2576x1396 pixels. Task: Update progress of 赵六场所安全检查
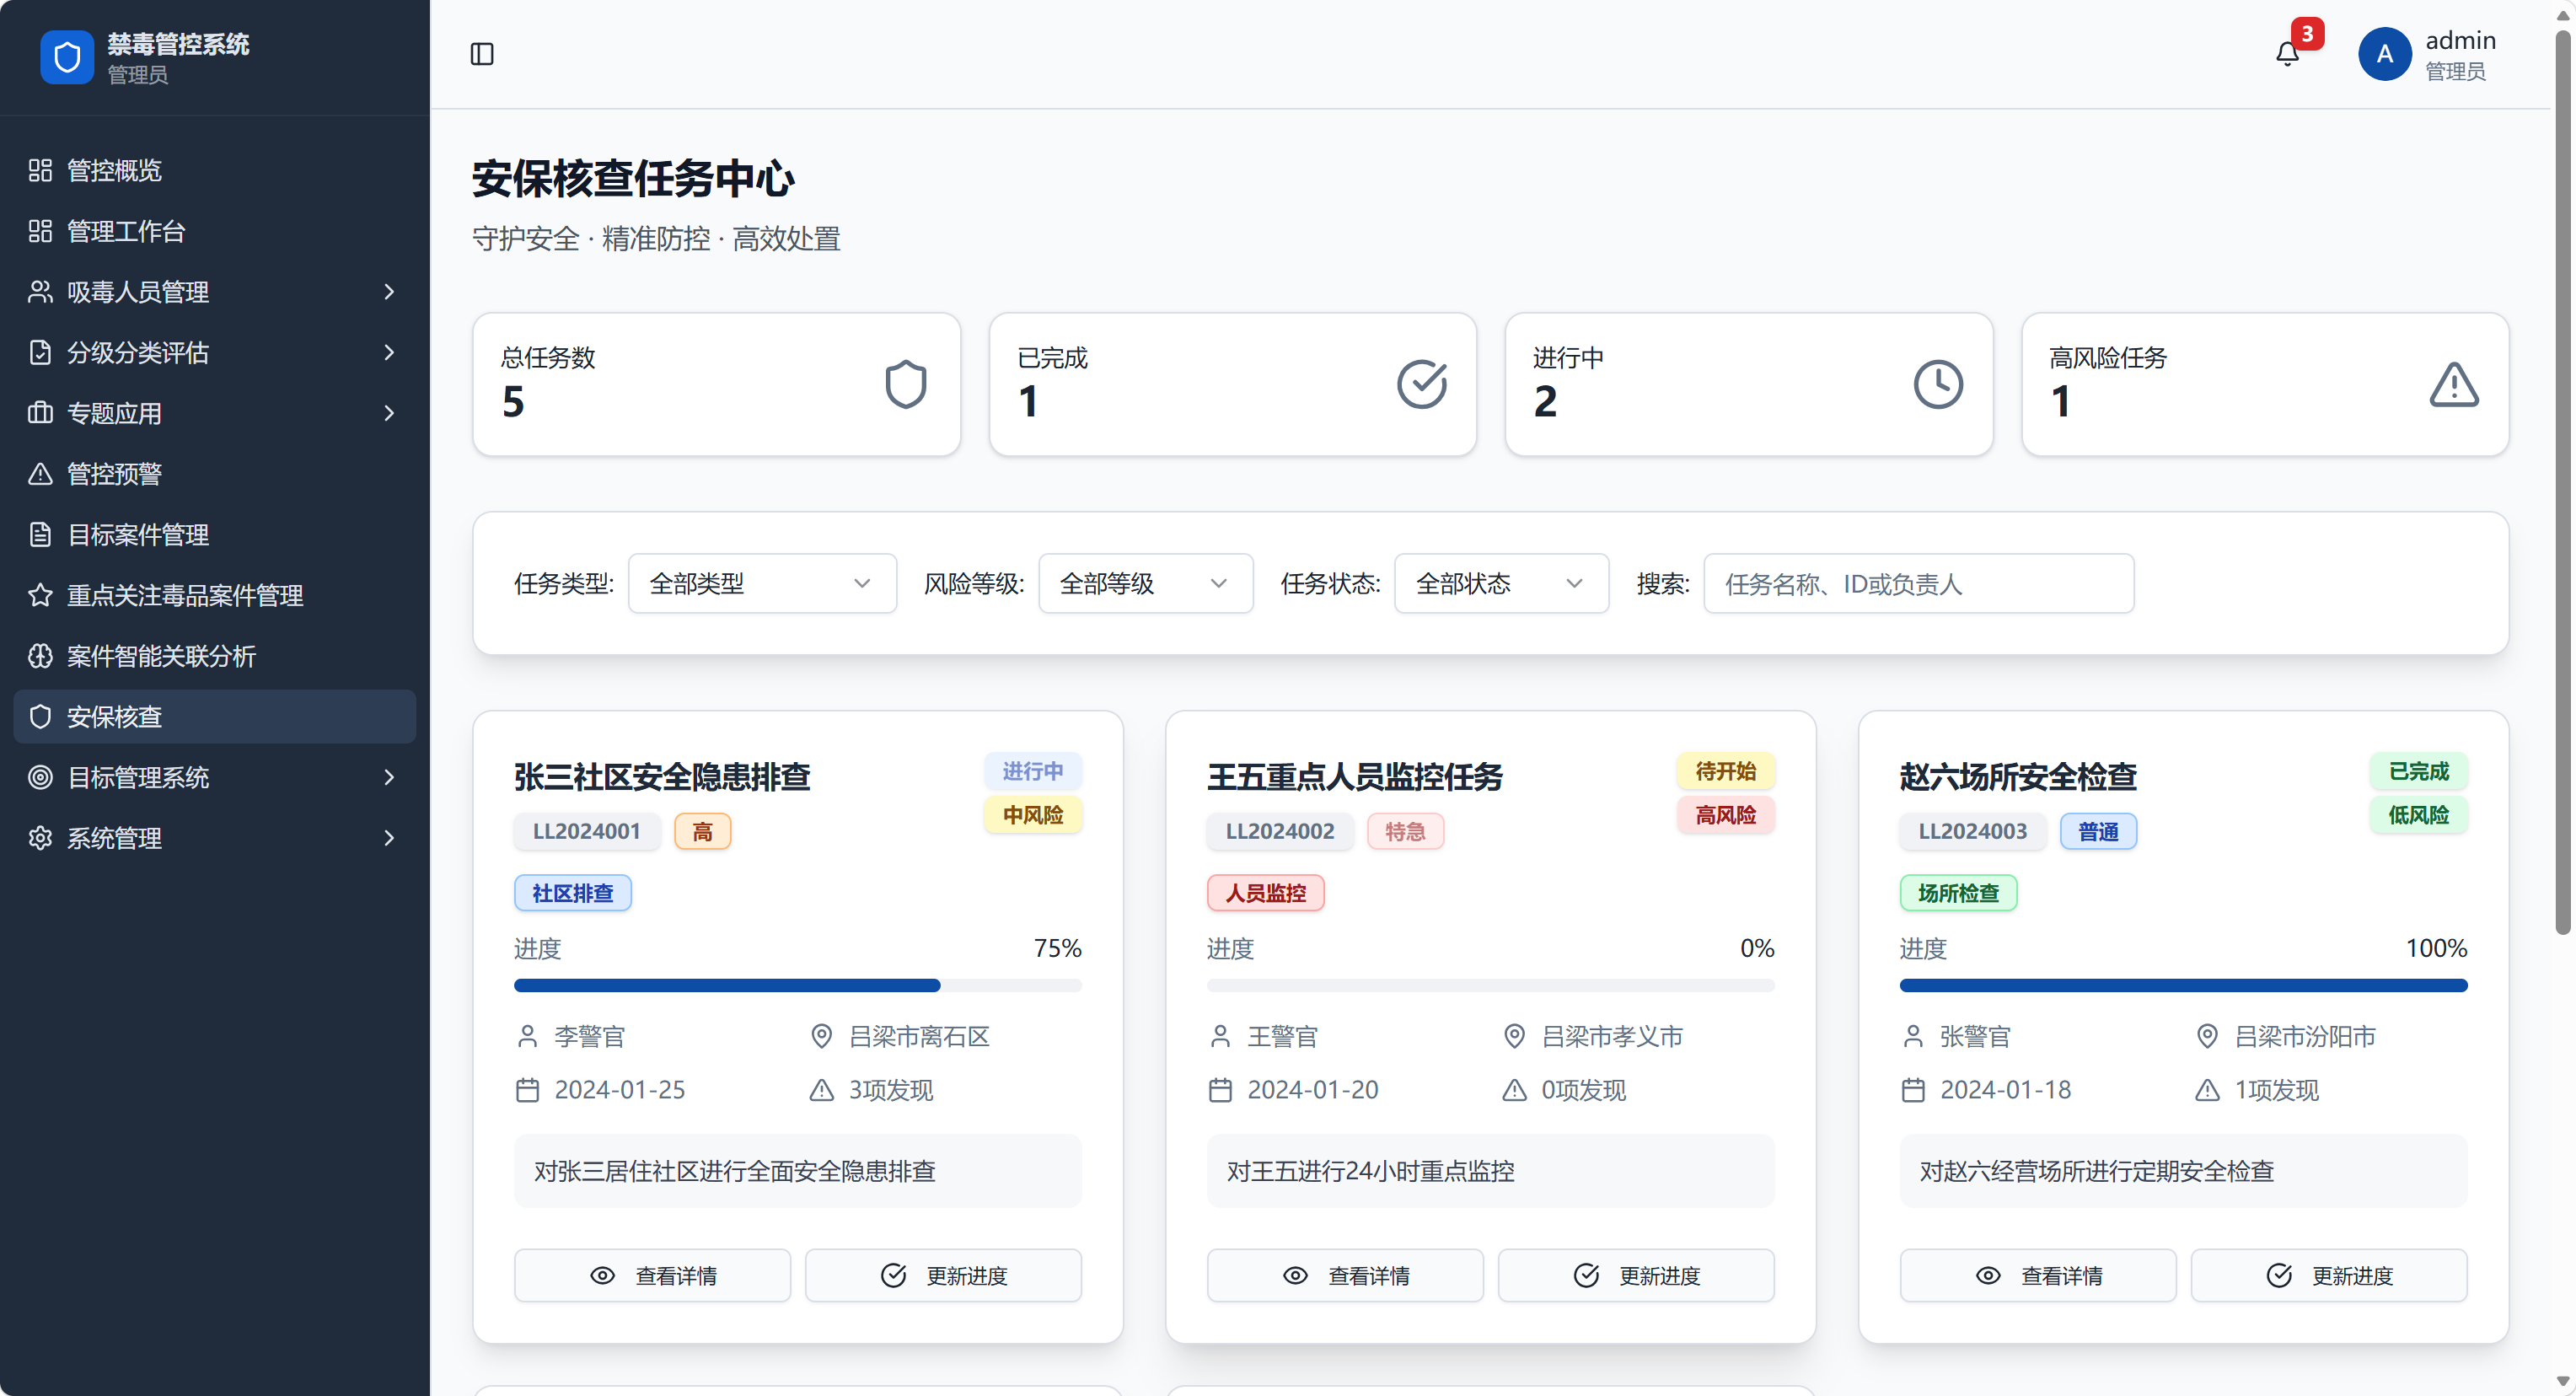2329,1275
